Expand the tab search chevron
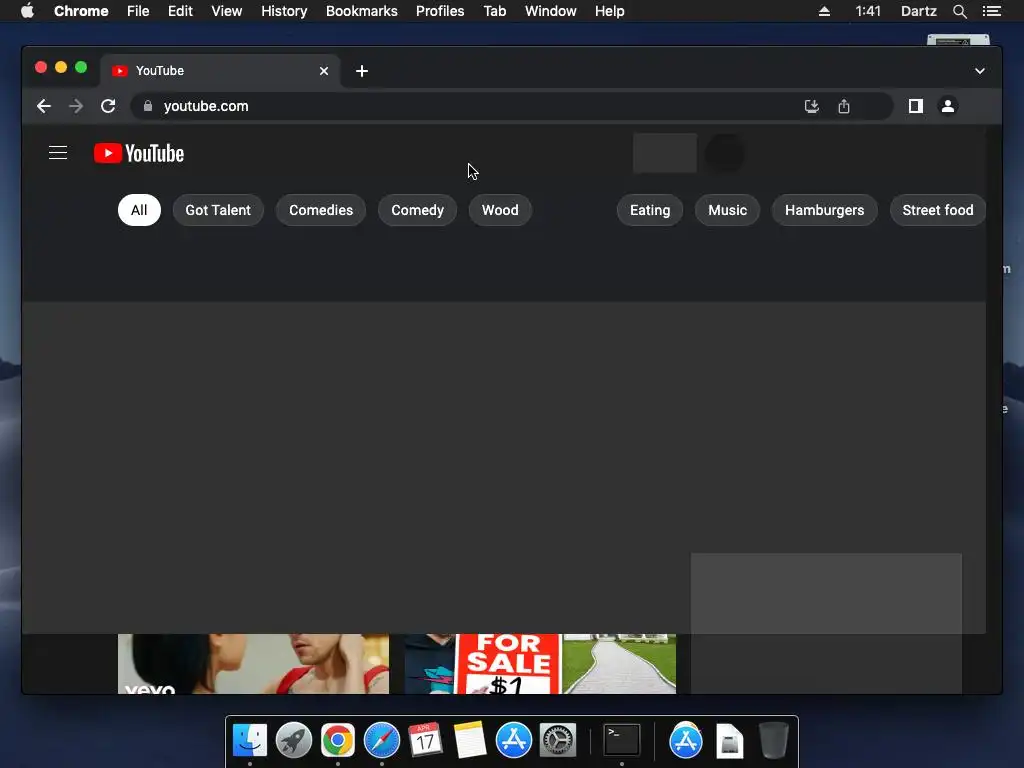 (x=980, y=71)
